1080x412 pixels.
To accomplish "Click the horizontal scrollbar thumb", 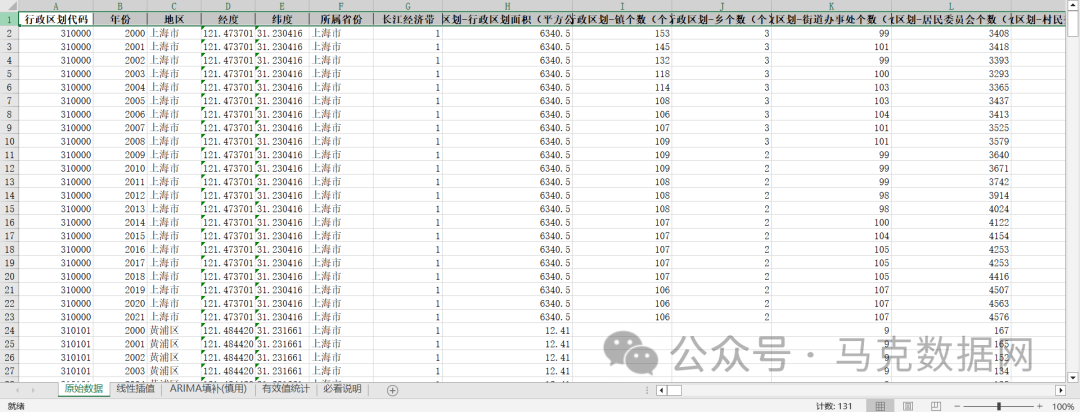I will (x=674, y=391).
